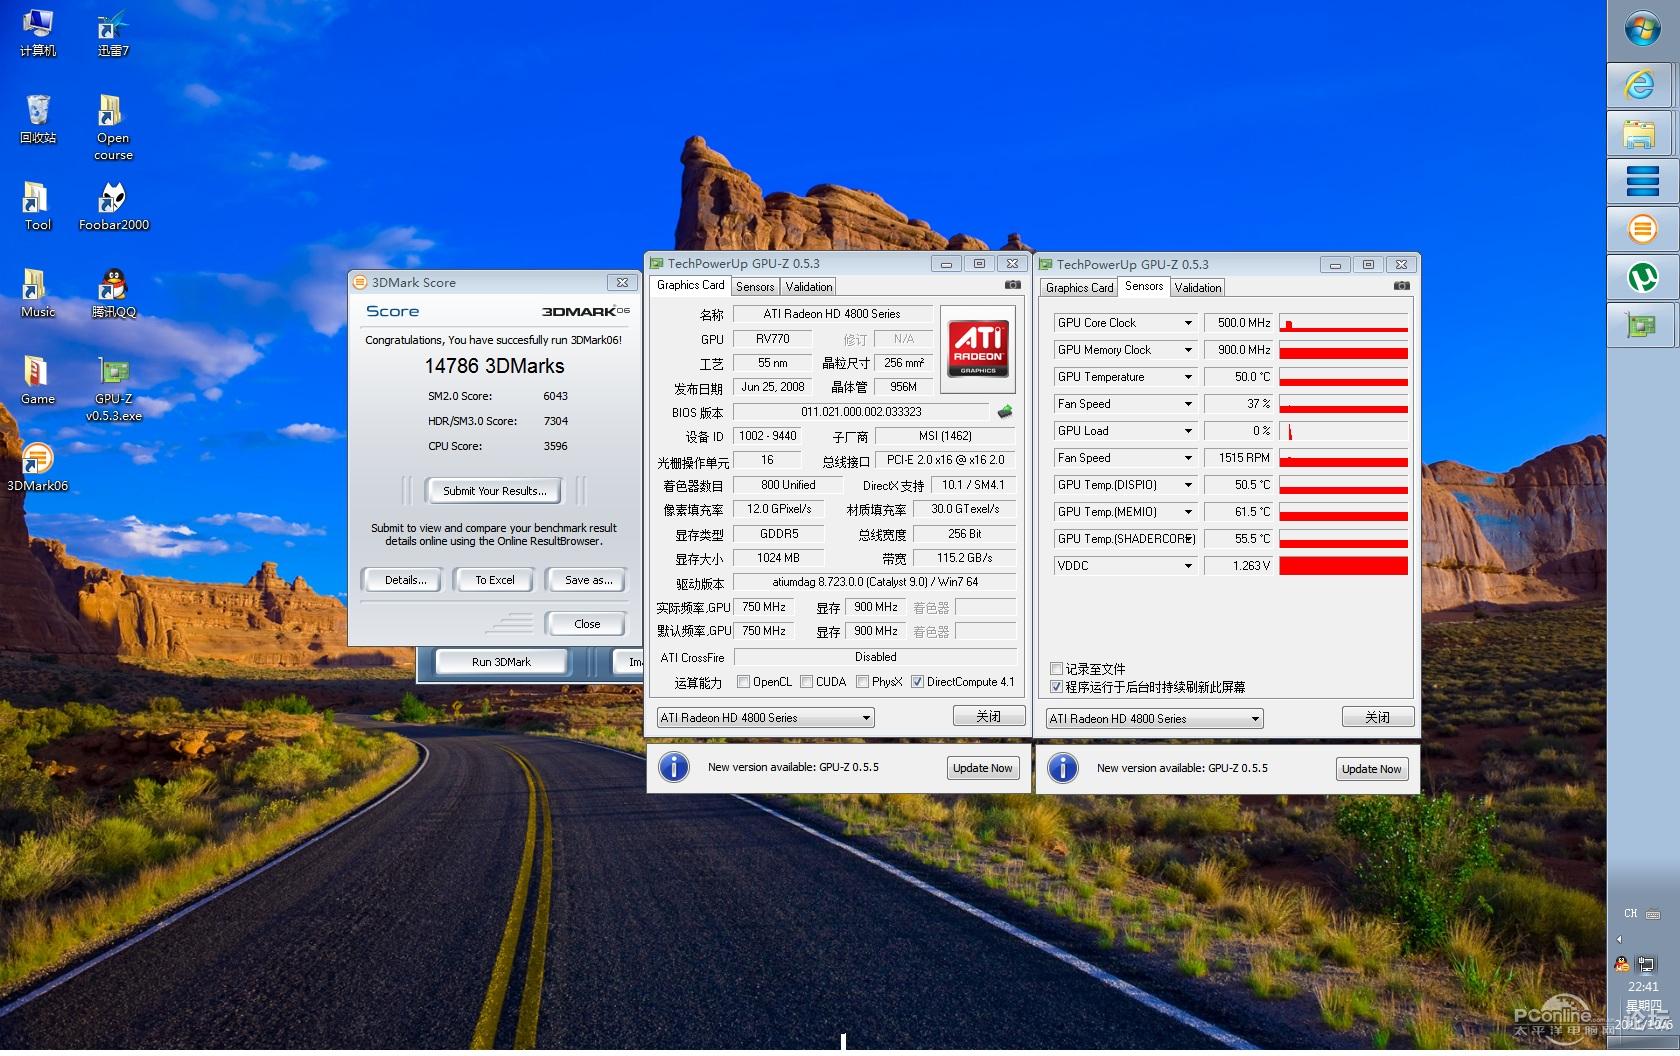
Task: Expand GPU Core Clock sensor dropdown
Action: (1188, 323)
